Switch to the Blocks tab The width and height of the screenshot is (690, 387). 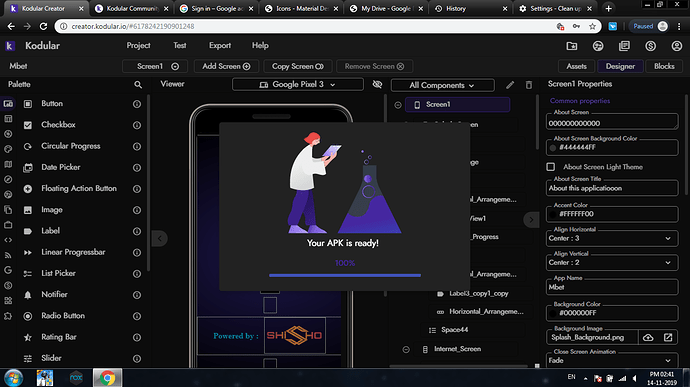click(x=664, y=66)
